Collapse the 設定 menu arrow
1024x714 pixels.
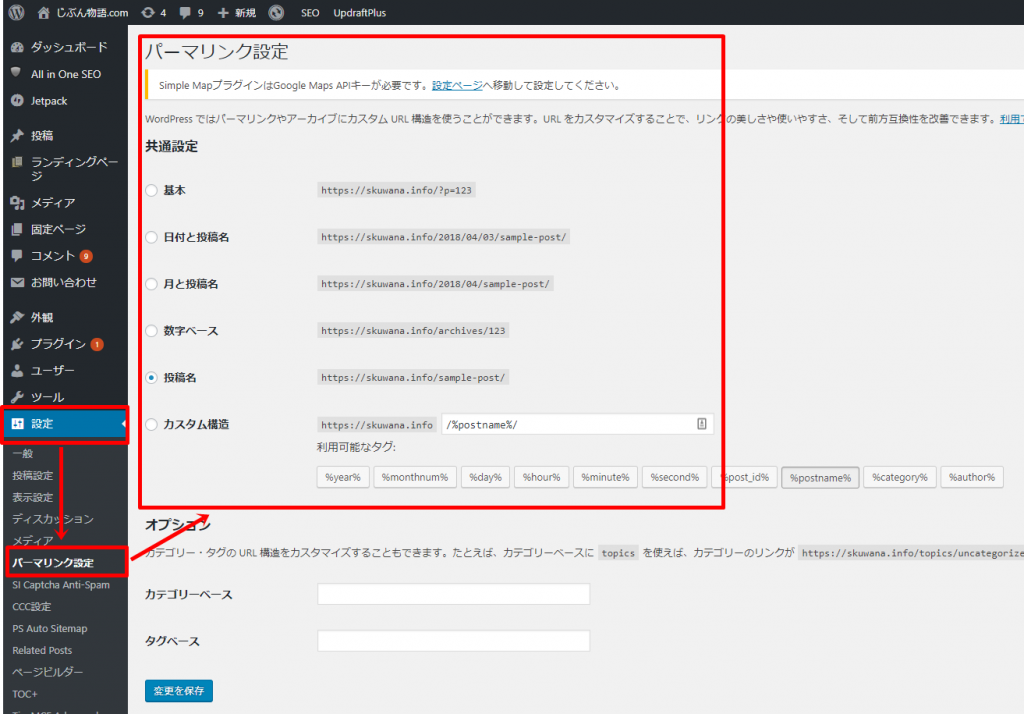123,424
